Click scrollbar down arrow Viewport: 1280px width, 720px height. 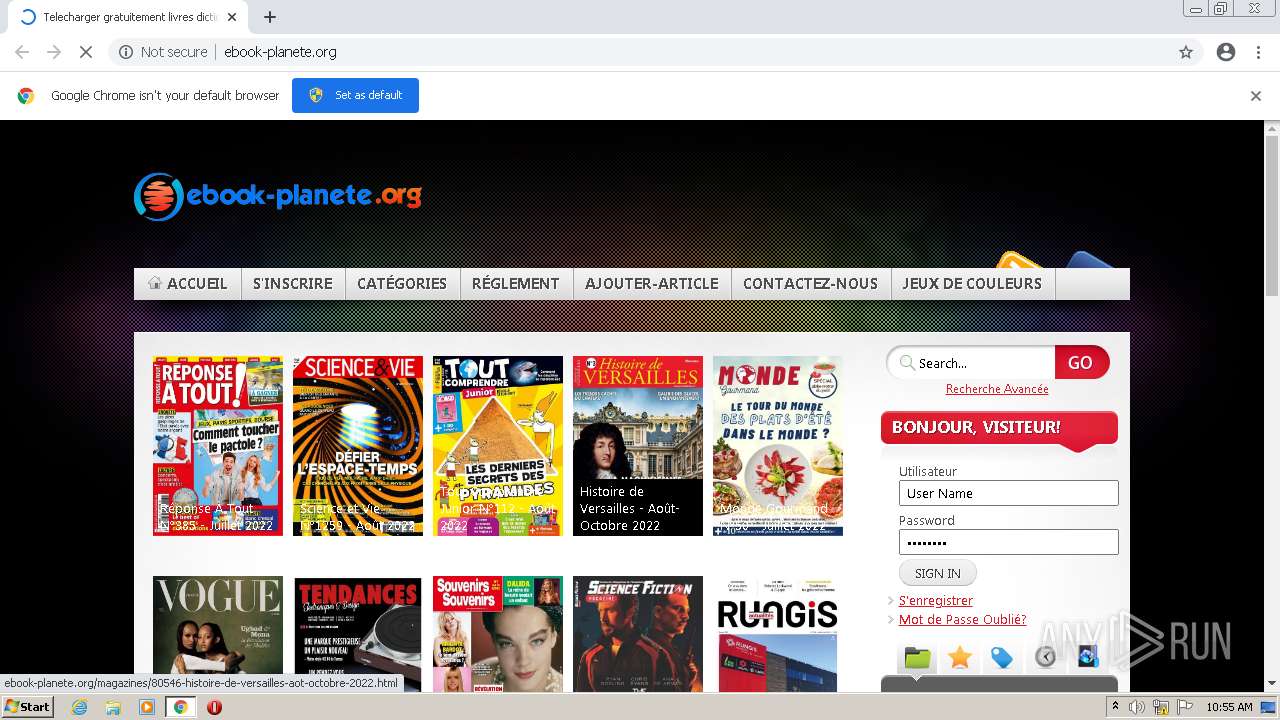pyautogui.click(x=1272, y=684)
